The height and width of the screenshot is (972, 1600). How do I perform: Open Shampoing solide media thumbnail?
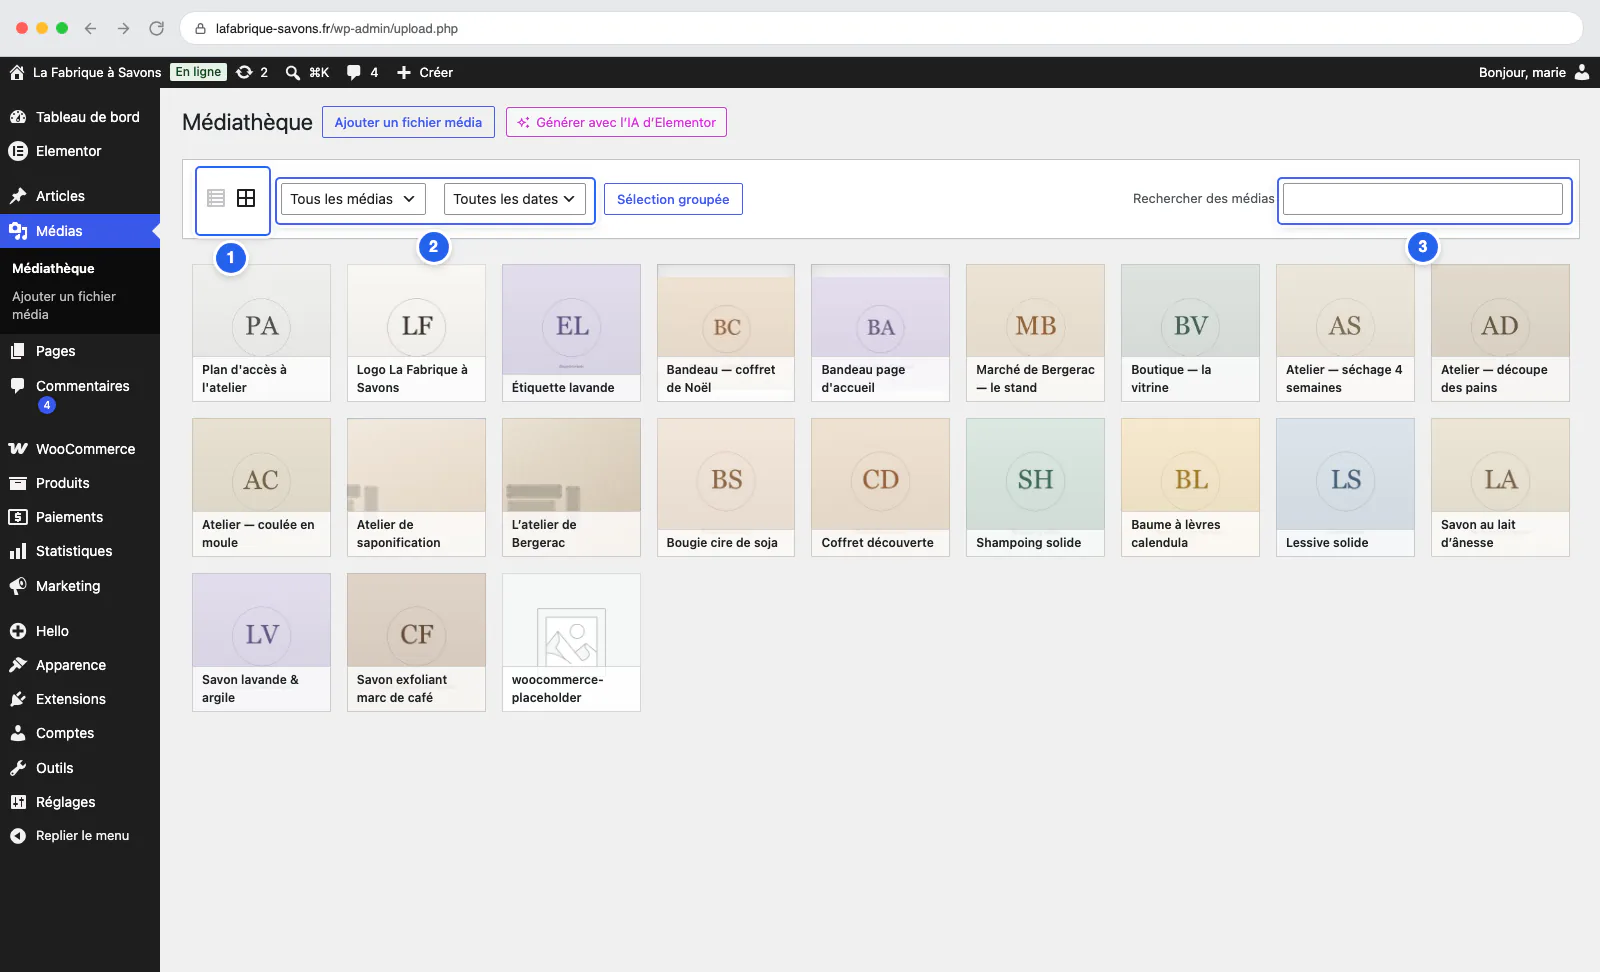[1035, 487]
